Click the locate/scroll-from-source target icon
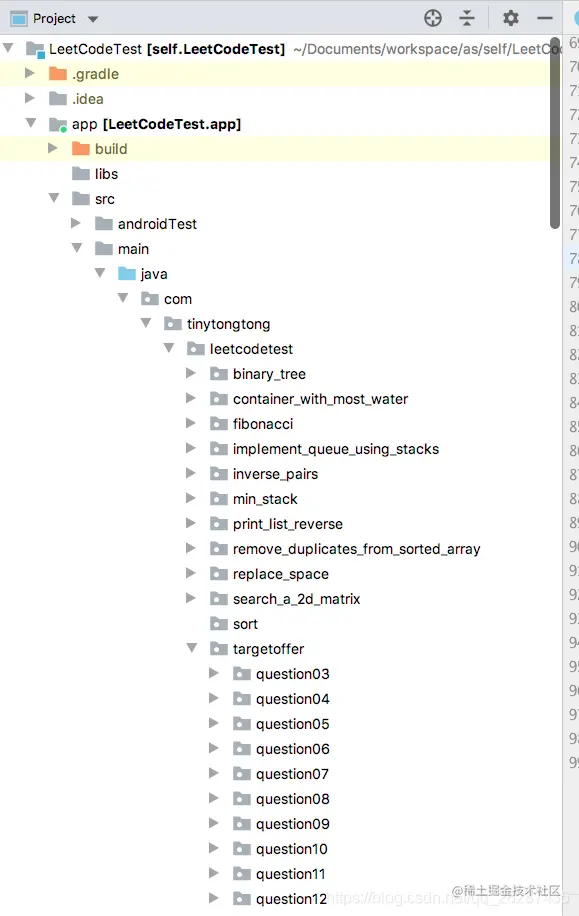This screenshot has height=916, width=579. click(x=433, y=19)
